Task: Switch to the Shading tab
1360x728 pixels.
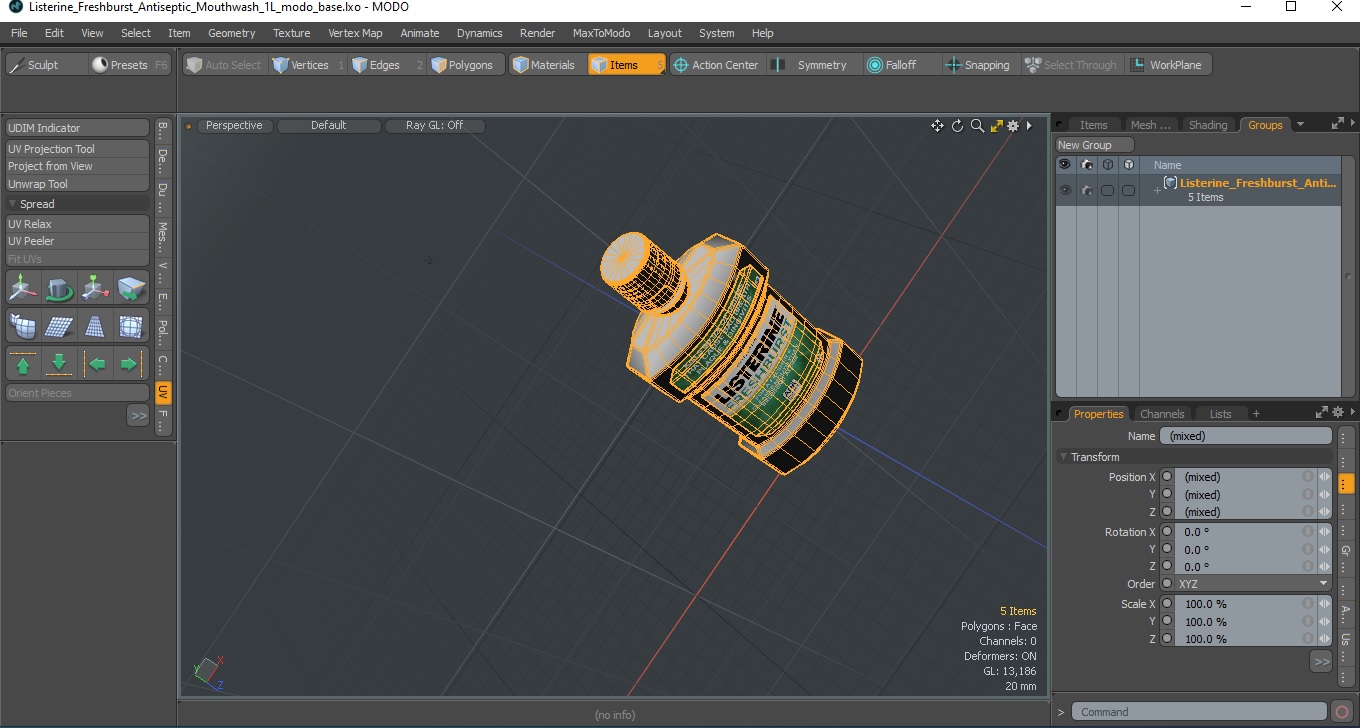Action: (x=1208, y=125)
